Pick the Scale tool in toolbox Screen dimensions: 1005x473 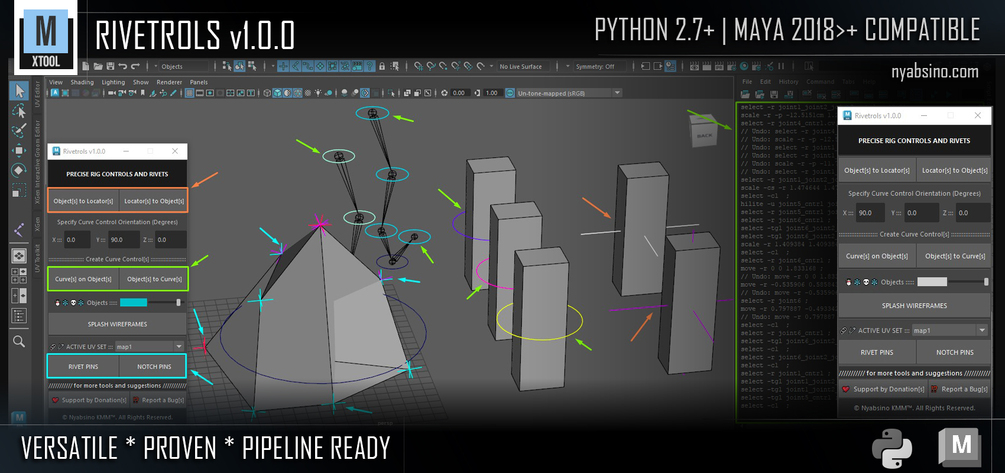[19, 191]
